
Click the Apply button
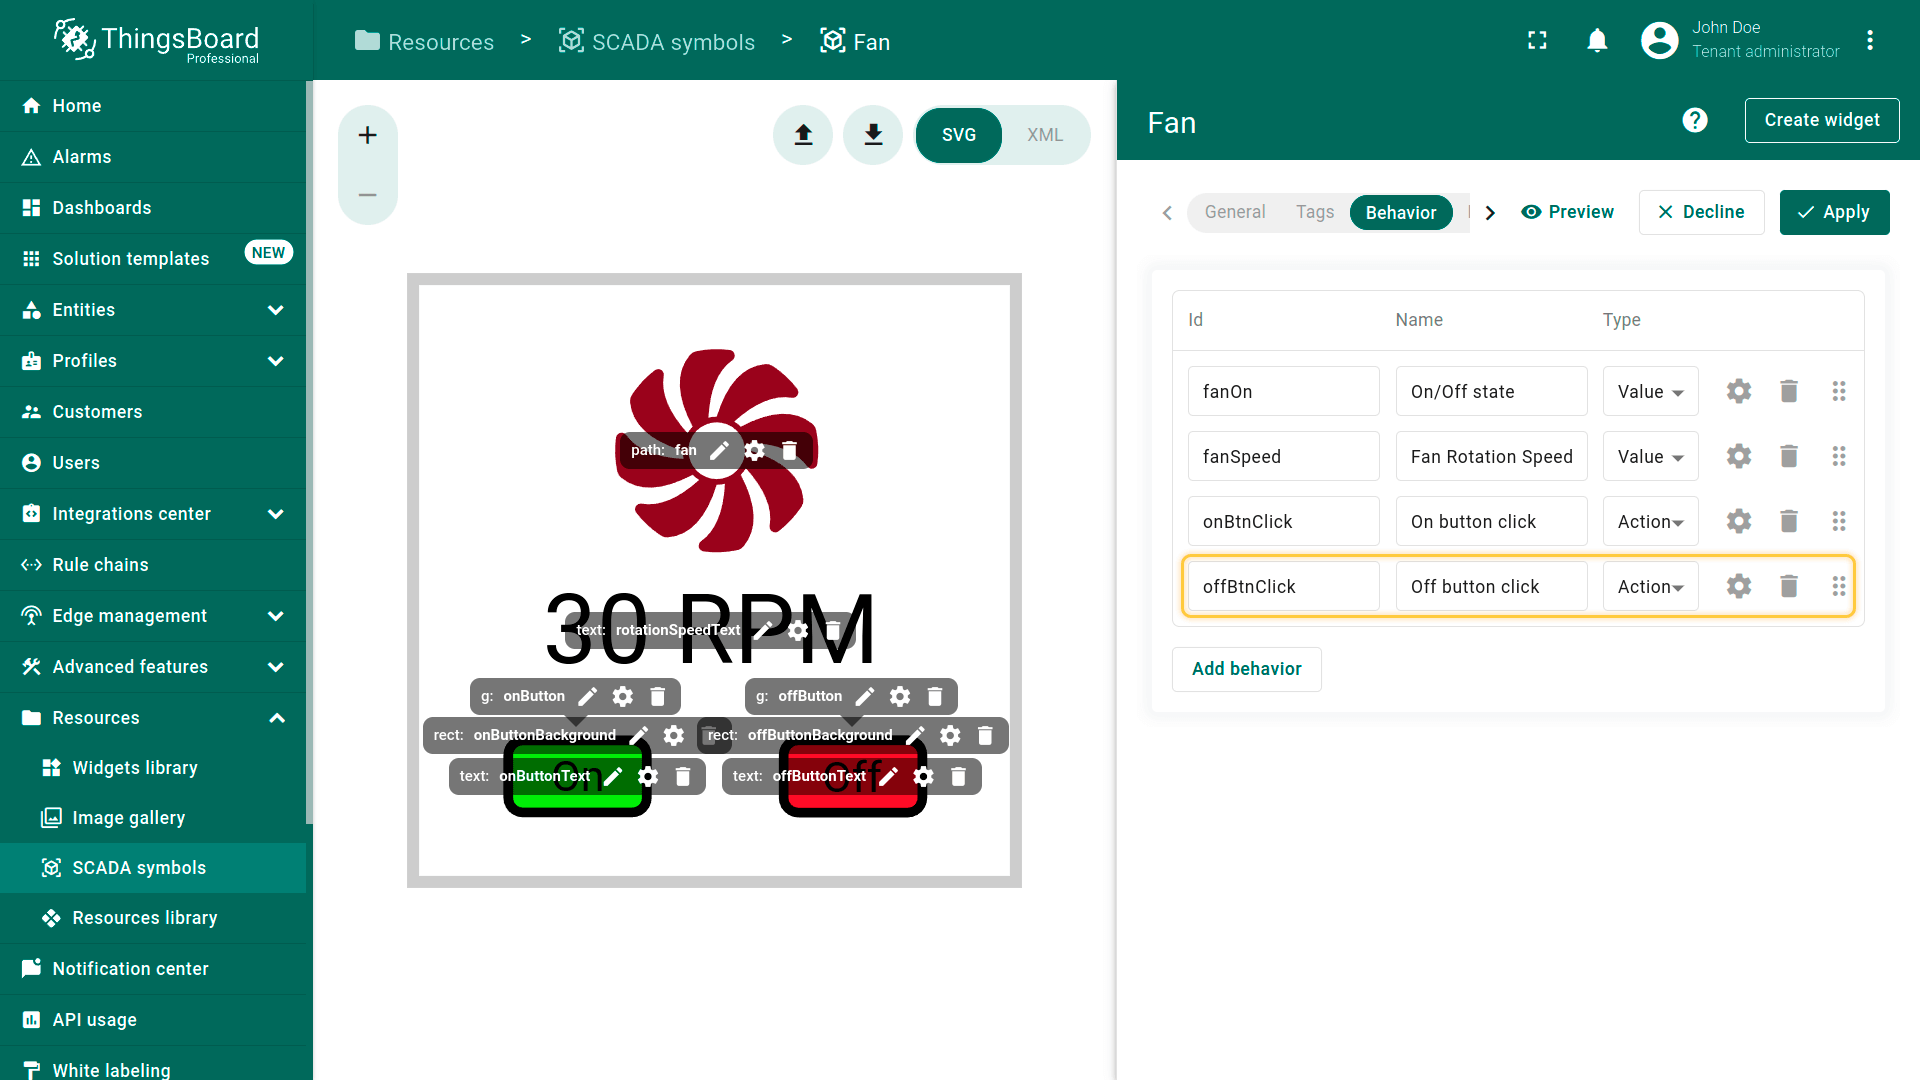point(1833,212)
